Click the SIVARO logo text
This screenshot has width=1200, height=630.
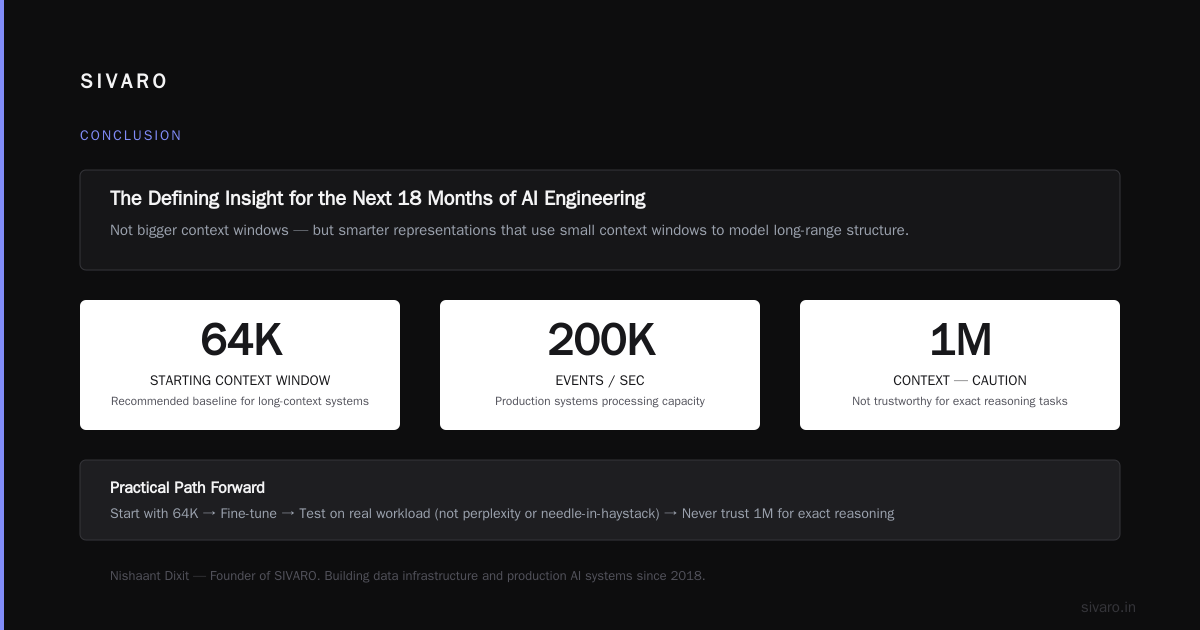(124, 82)
